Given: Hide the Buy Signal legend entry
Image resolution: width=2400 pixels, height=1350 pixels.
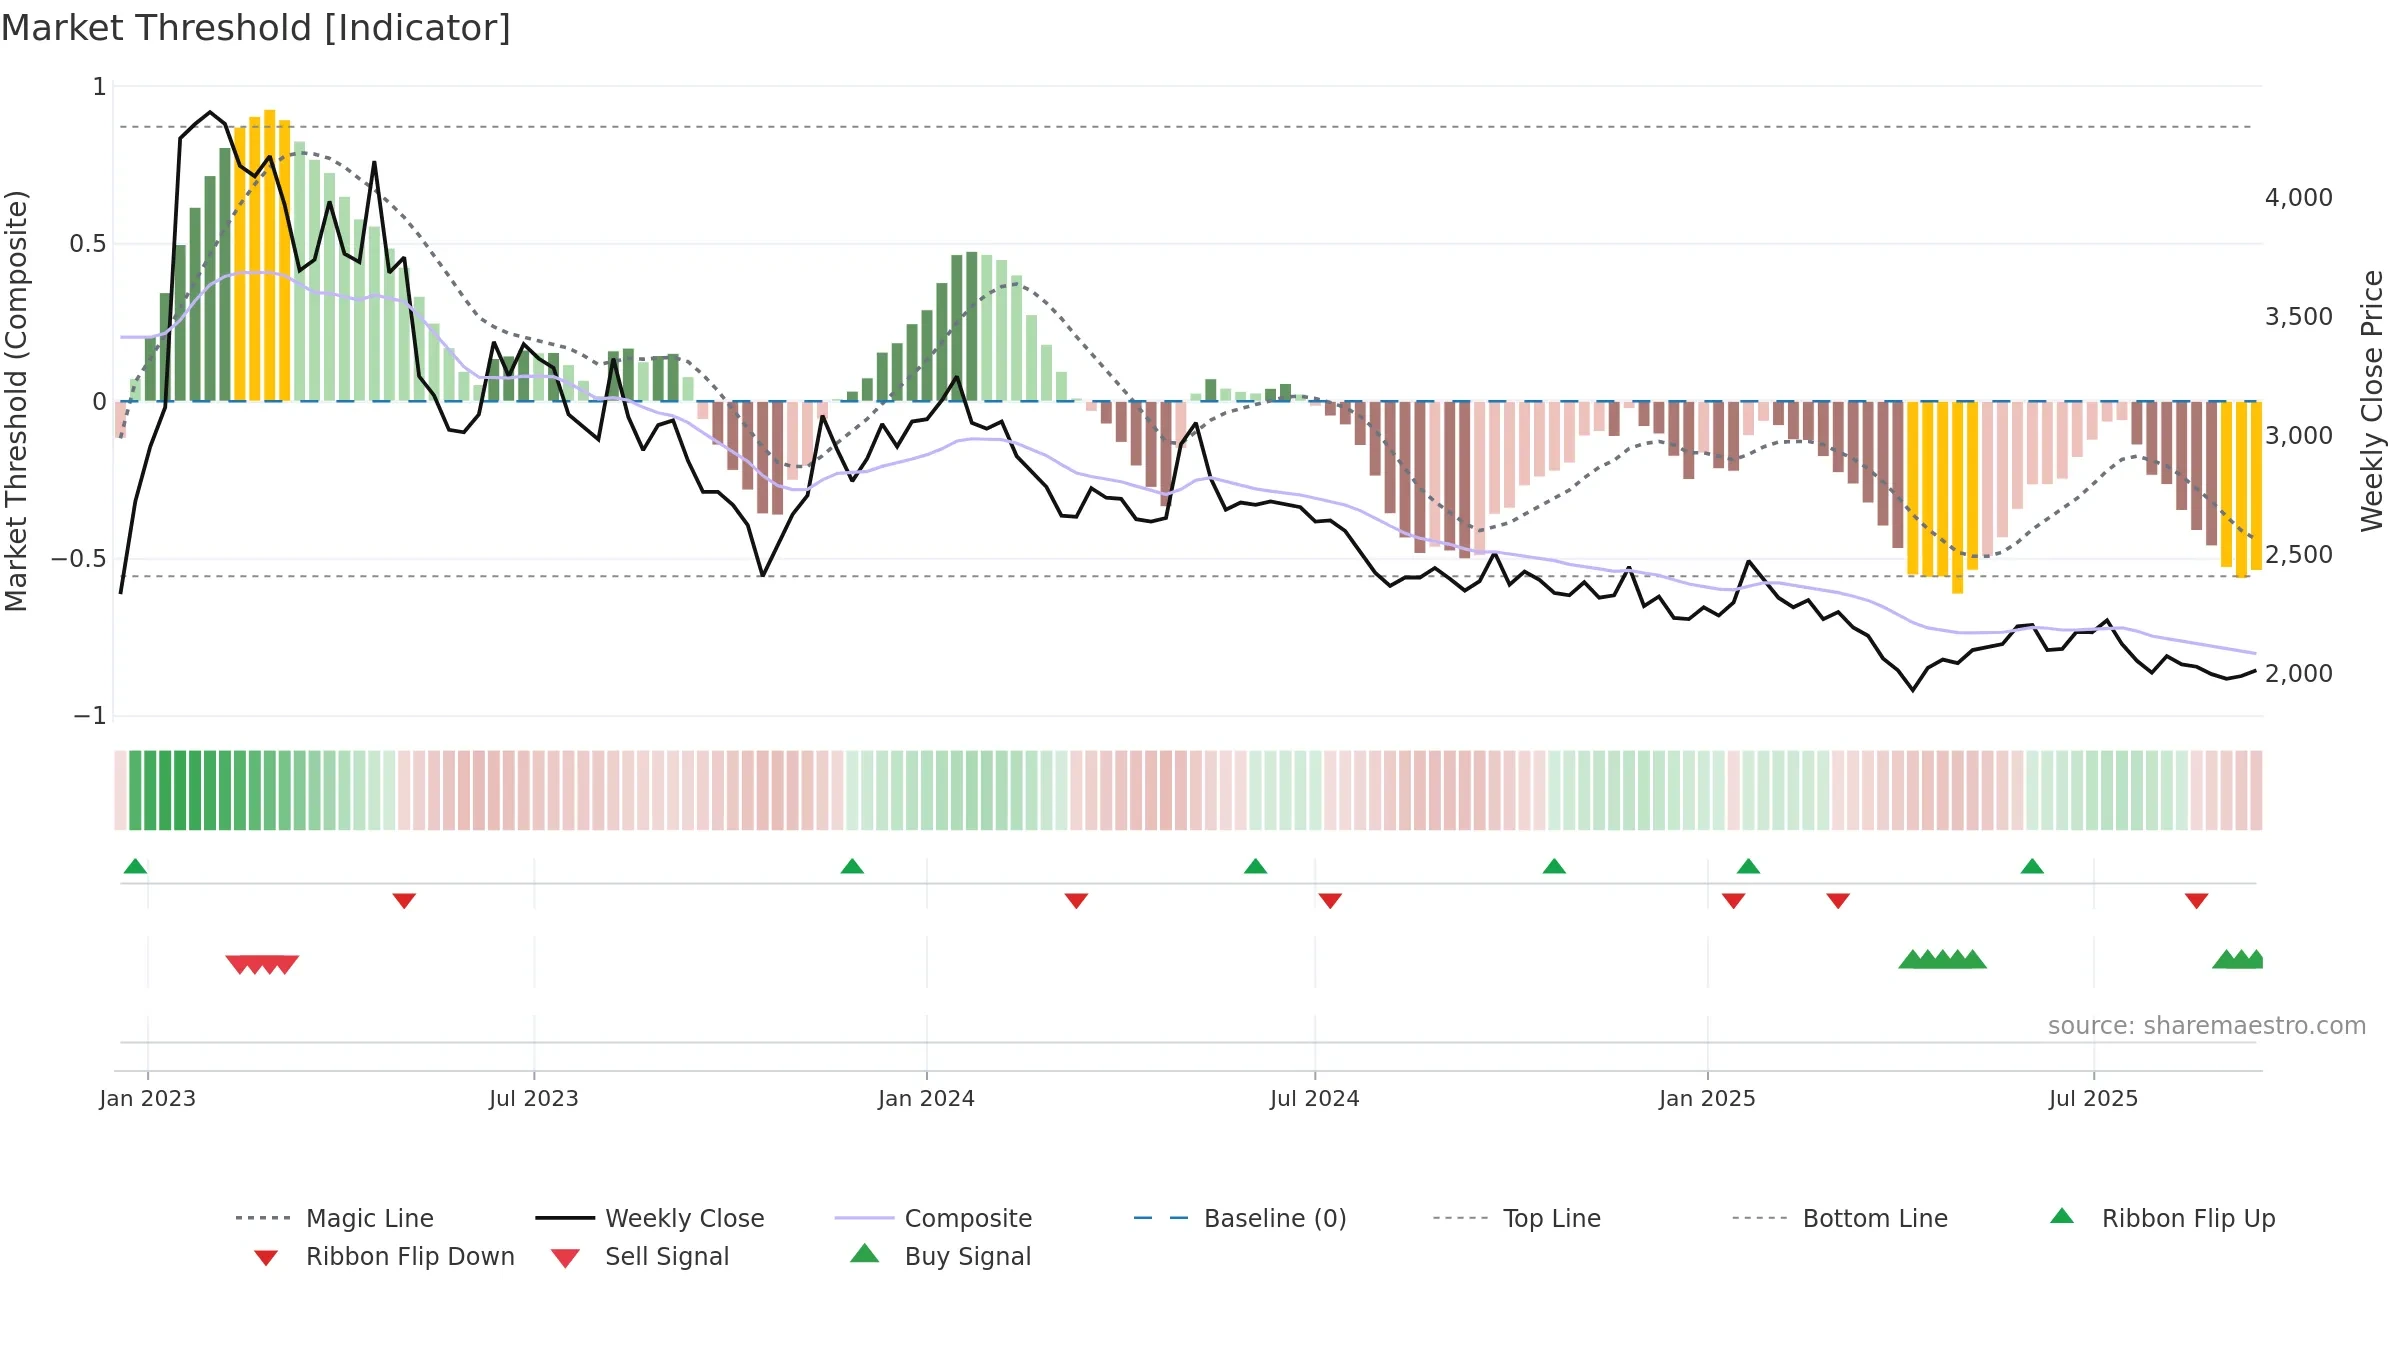Looking at the screenshot, I should 940,1256.
